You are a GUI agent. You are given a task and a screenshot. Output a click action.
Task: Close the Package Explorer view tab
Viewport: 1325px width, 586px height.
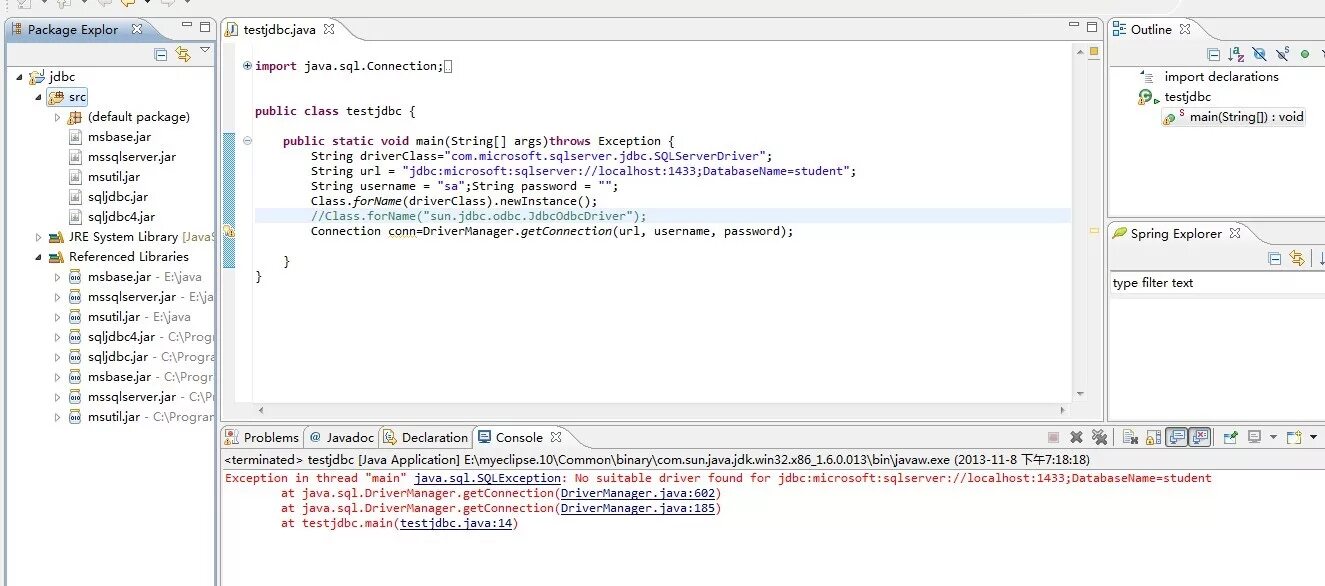pyautogui.click(x=137, y=30)
